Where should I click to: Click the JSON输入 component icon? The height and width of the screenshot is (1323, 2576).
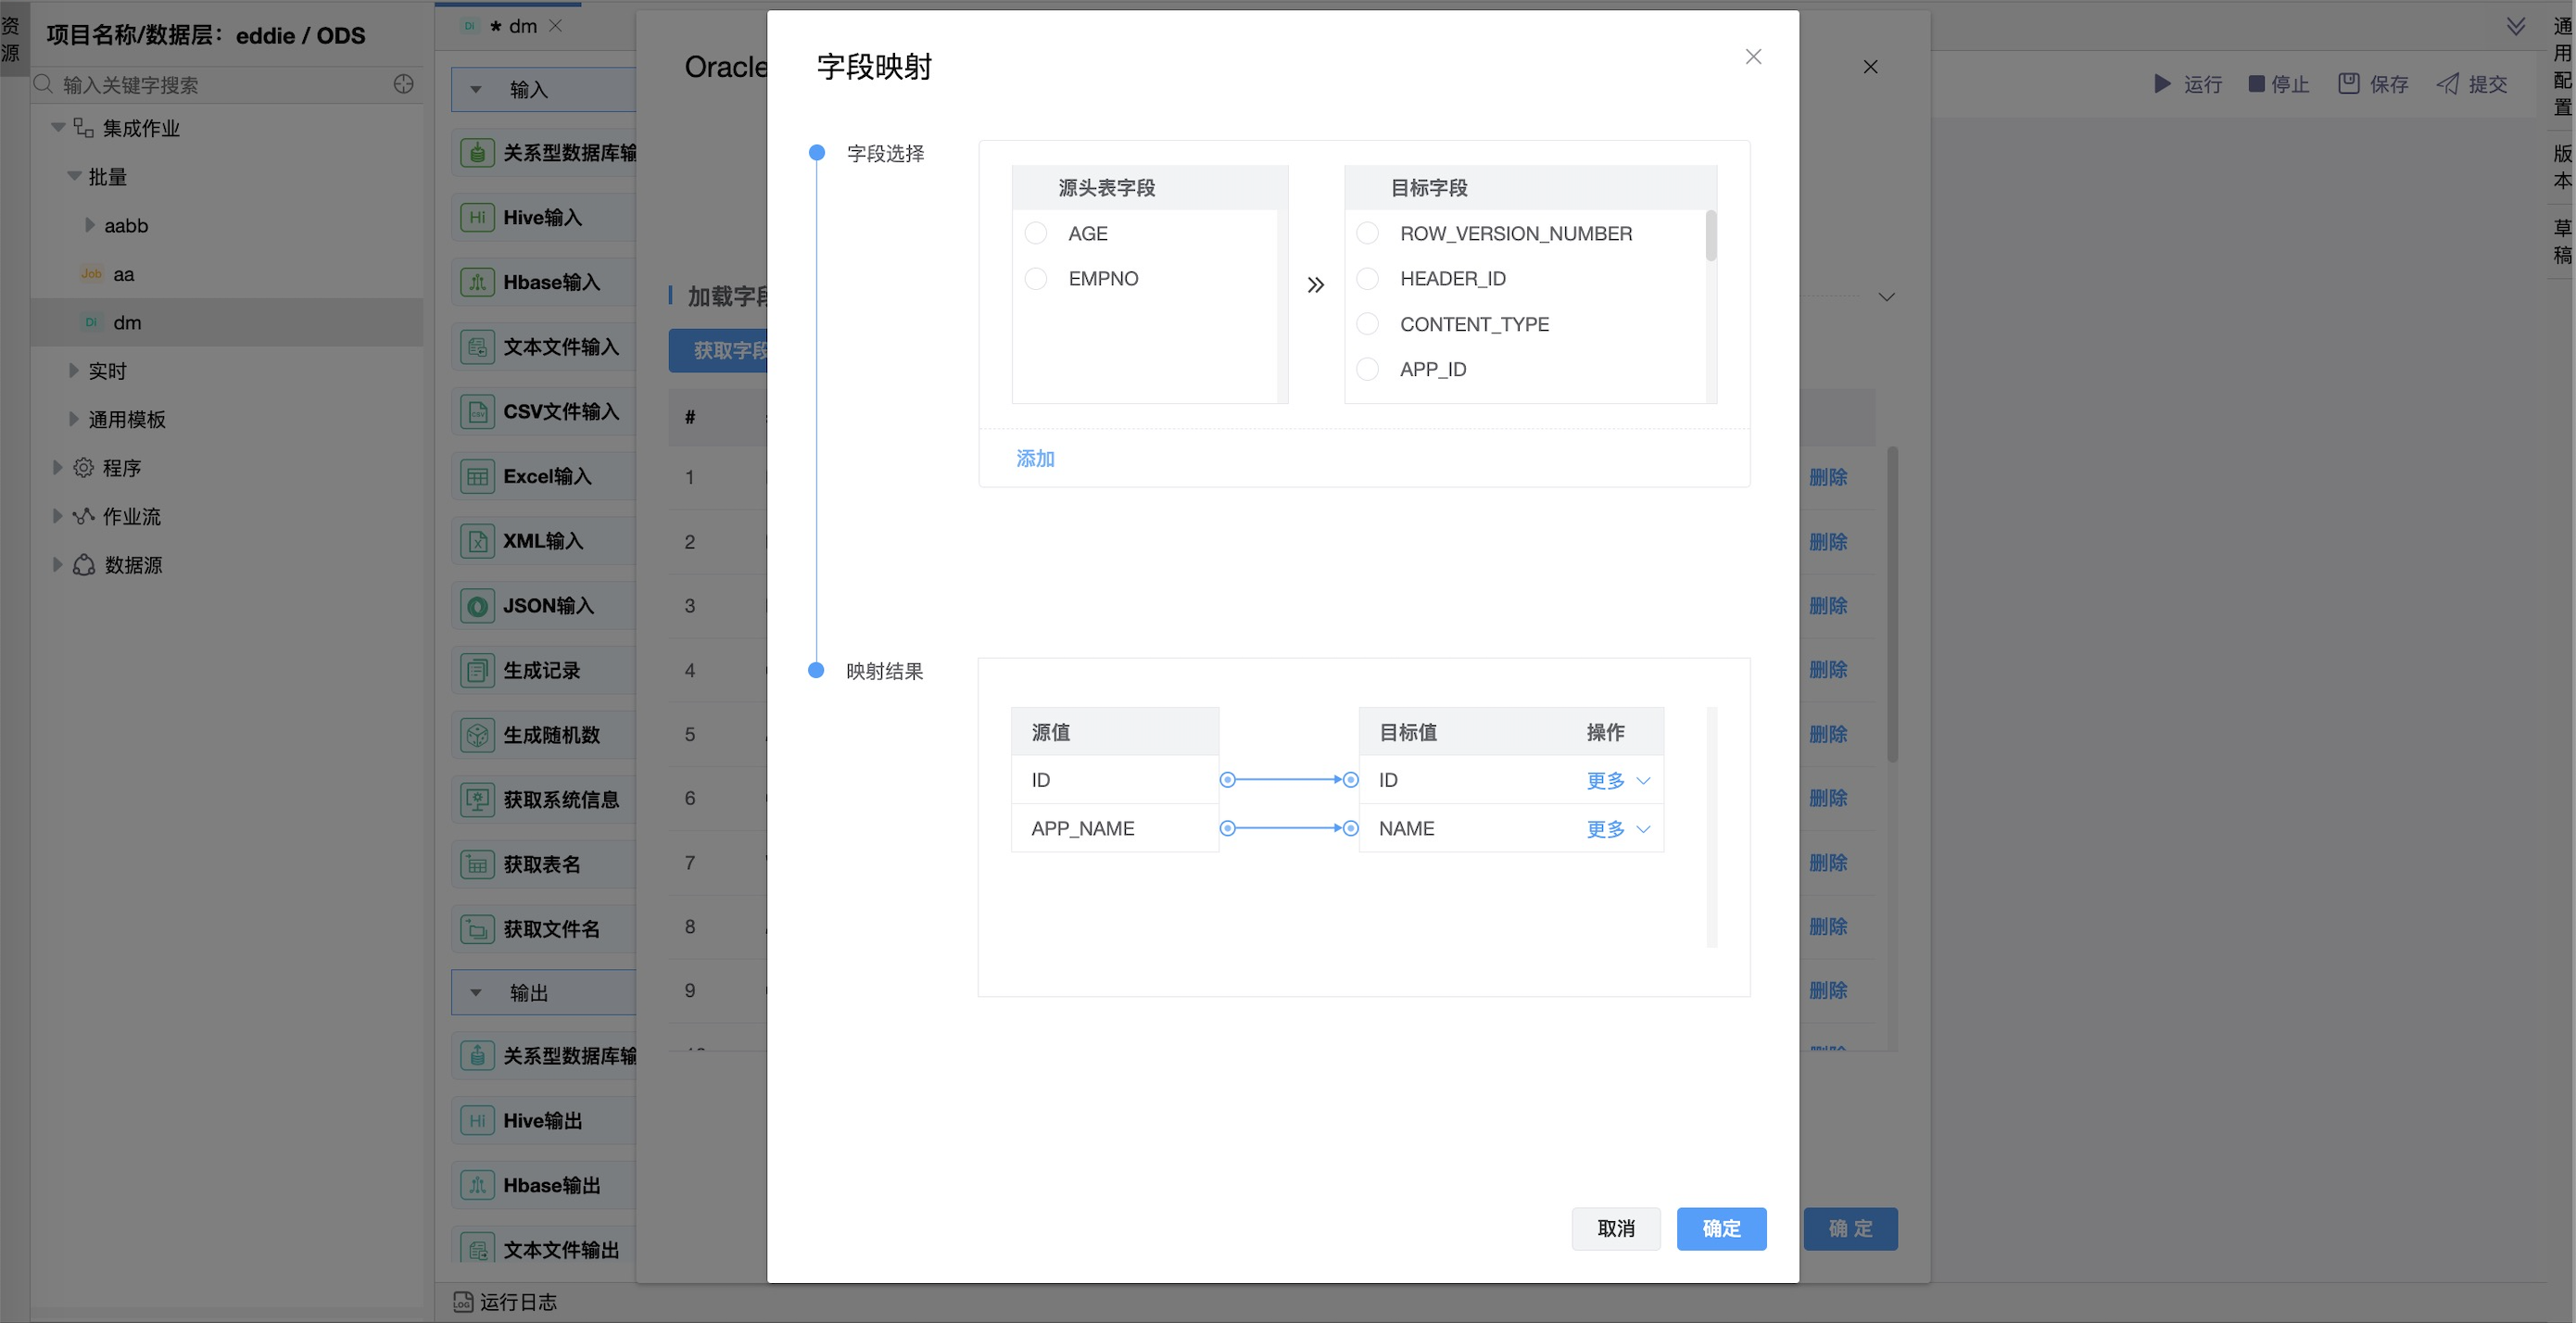coord(477,606)
